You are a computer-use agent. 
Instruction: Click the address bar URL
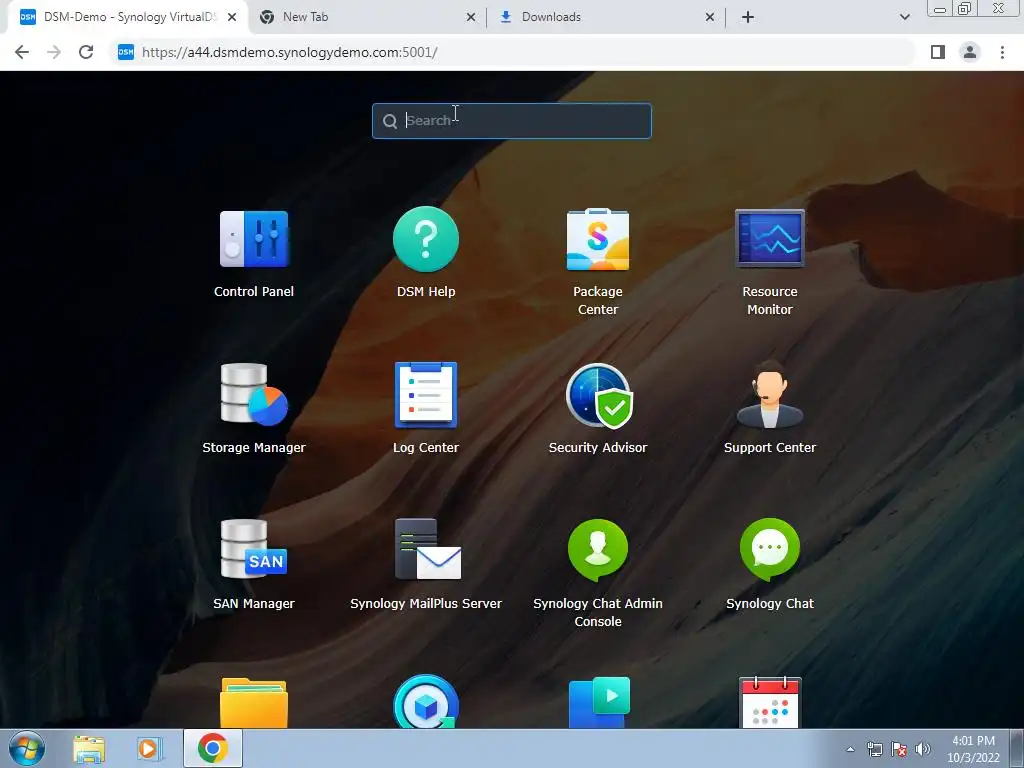[289, 52]
